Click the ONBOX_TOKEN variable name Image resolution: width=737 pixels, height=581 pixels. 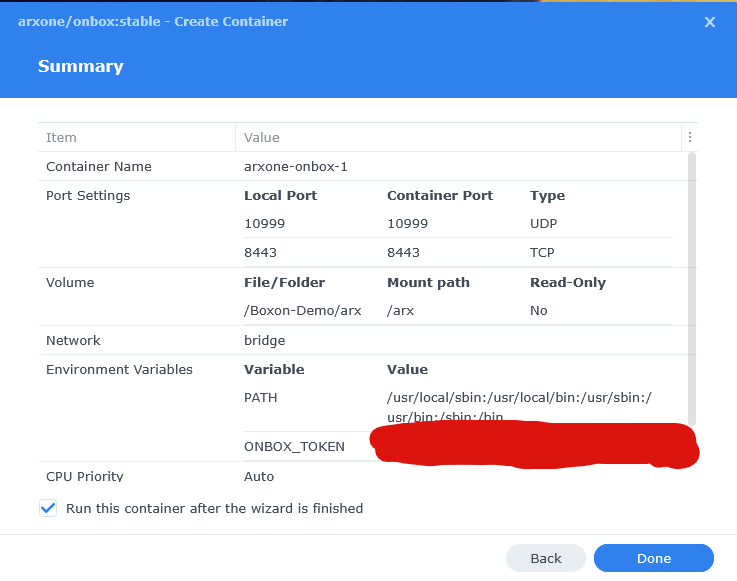[x=294, y=447]
